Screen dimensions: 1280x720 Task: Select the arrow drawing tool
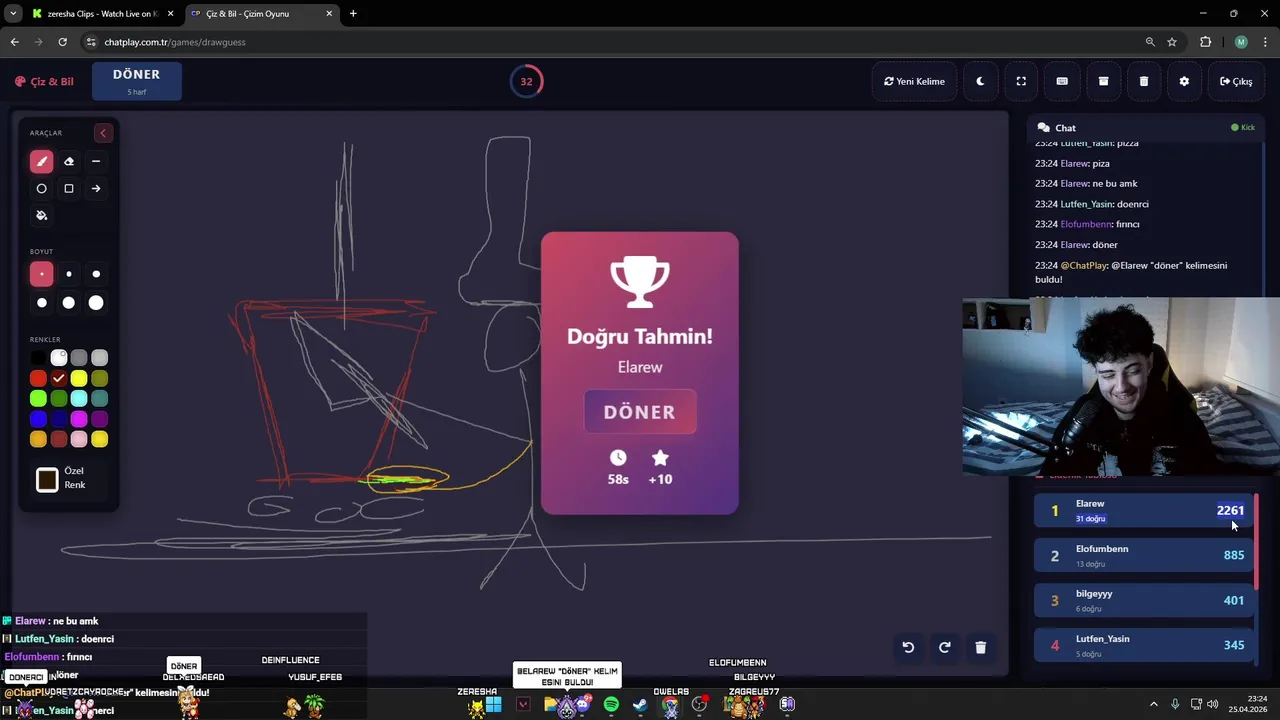point(96,188)
